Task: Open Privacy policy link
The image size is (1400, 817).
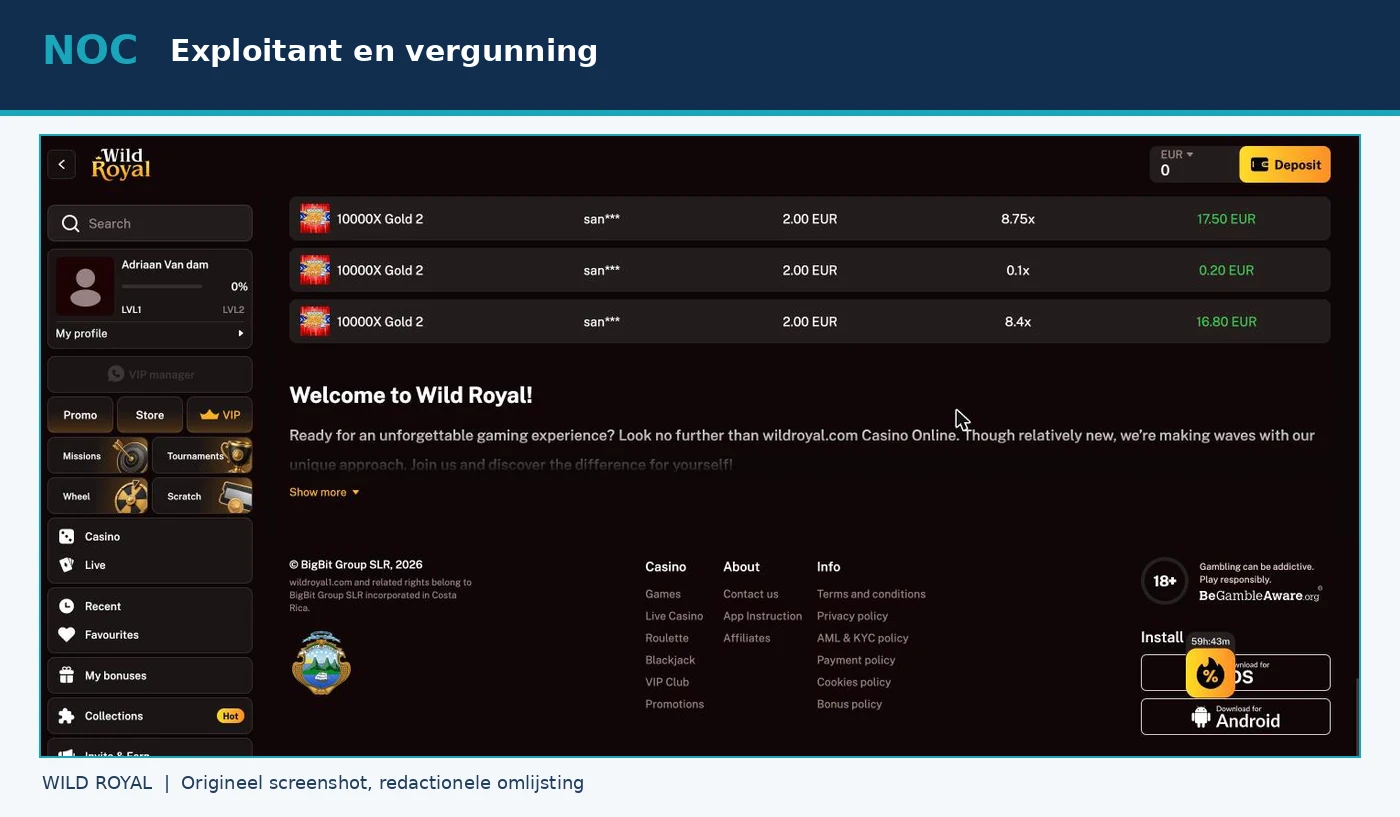Action: pyautogui.click(x=852, y=616)
